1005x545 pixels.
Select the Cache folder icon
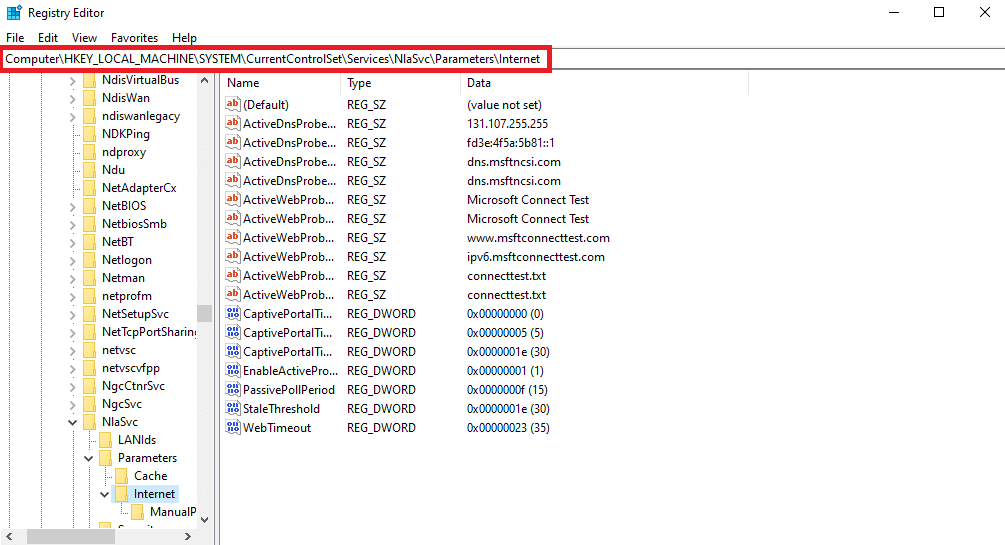(x=122, y=476)
